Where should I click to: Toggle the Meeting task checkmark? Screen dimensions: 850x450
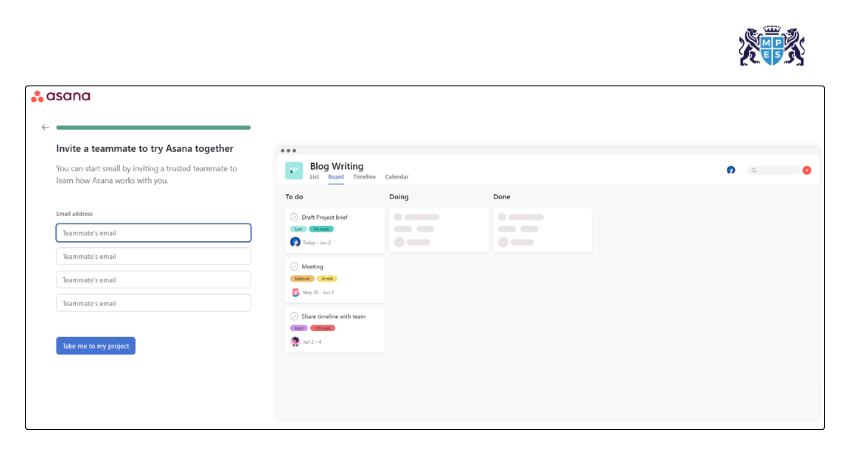coord(294,267)
